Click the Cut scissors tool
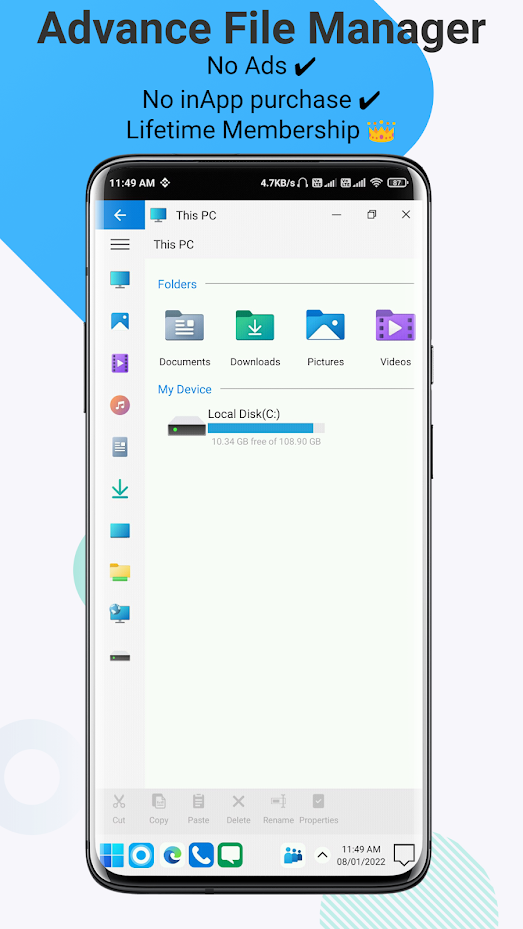The width and height of the screenshot is (523, 929). click(x=119, y=809)
